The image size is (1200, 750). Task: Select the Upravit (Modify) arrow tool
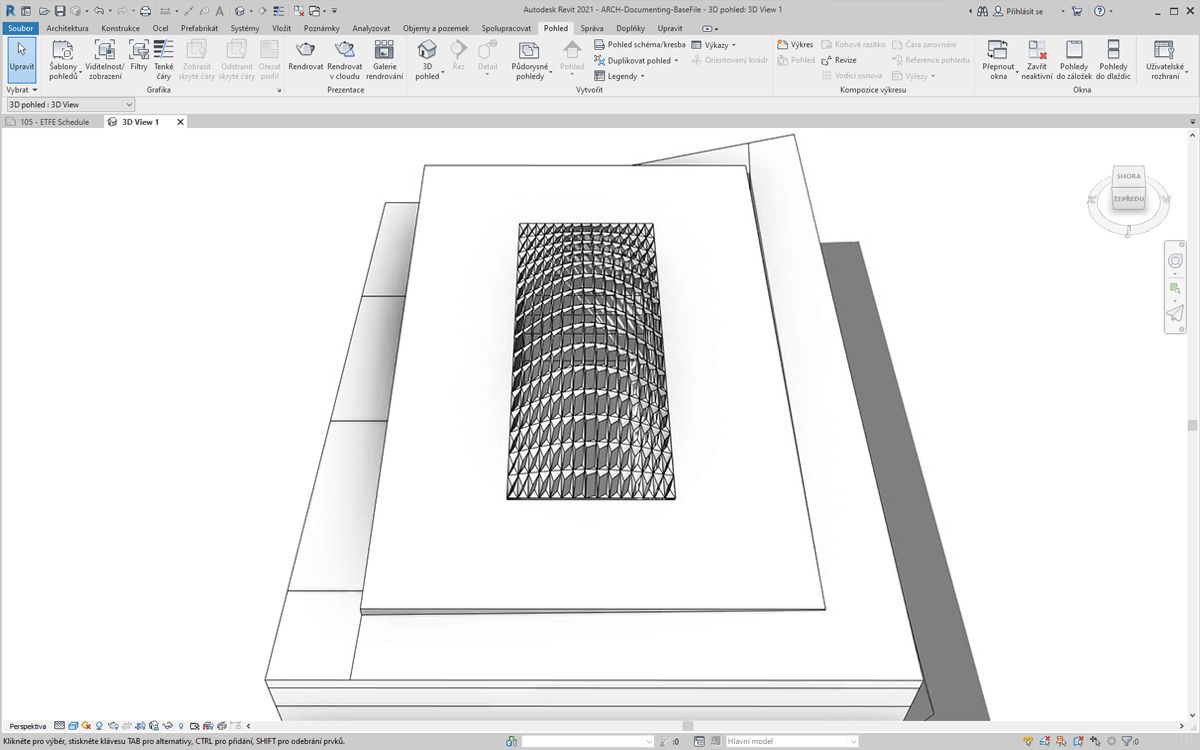click(x=21, y=59)
